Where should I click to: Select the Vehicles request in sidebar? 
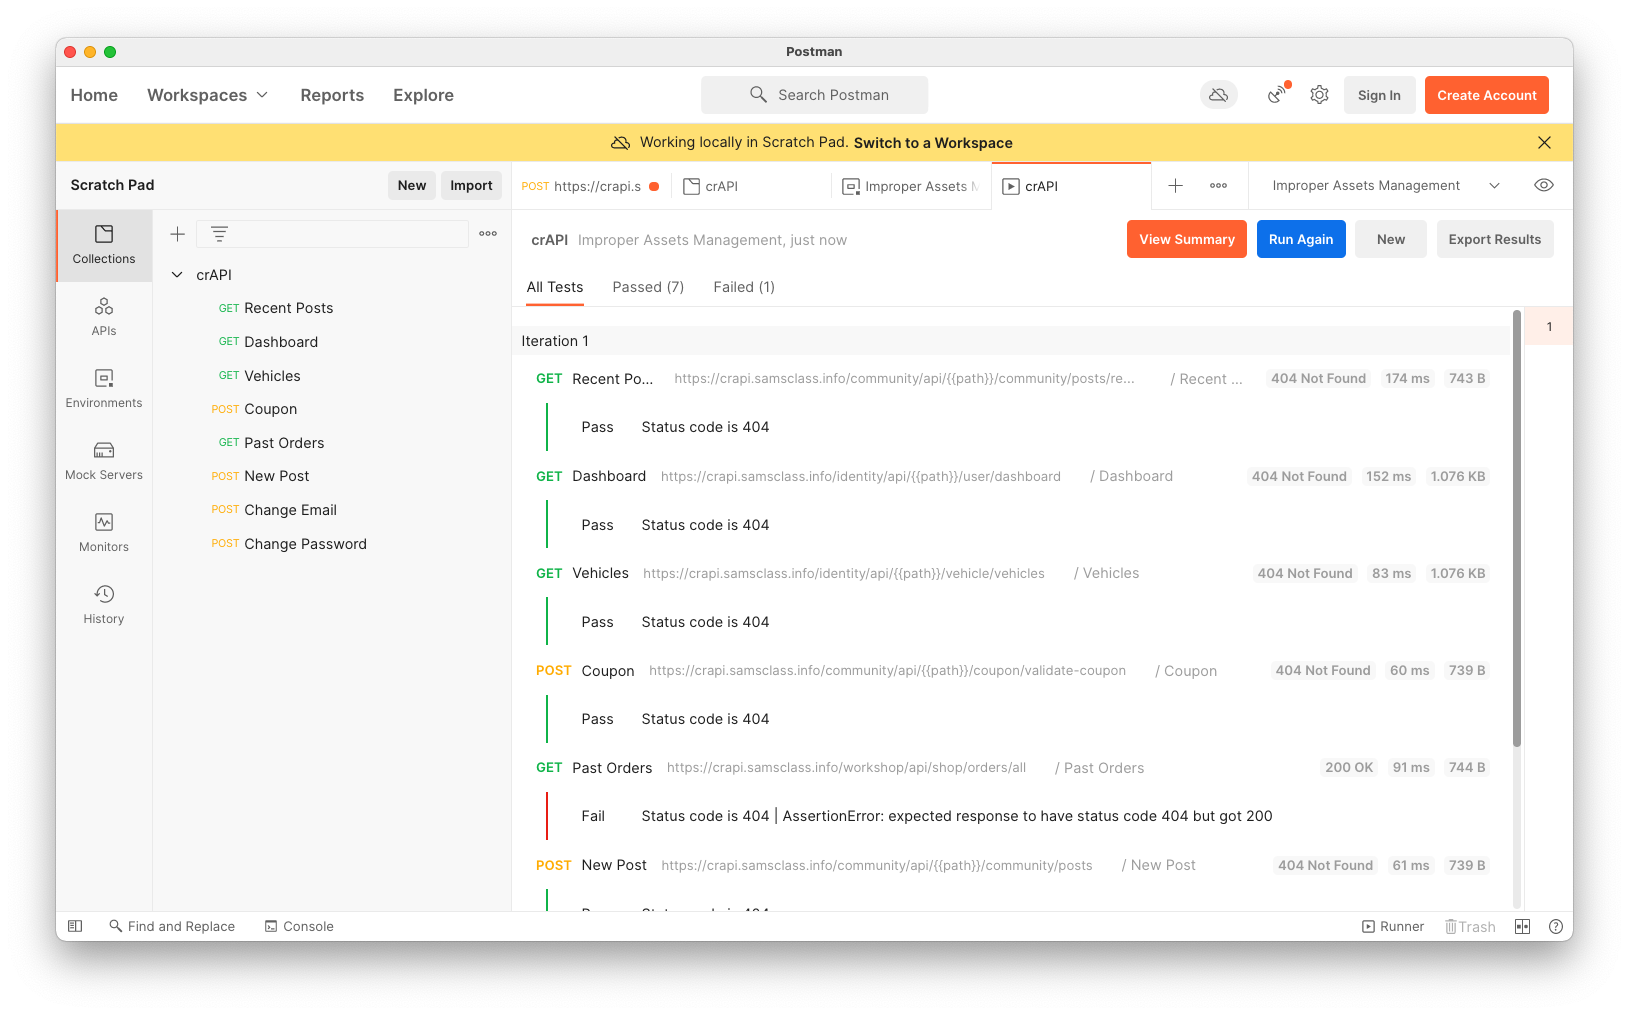pos(332,376)
